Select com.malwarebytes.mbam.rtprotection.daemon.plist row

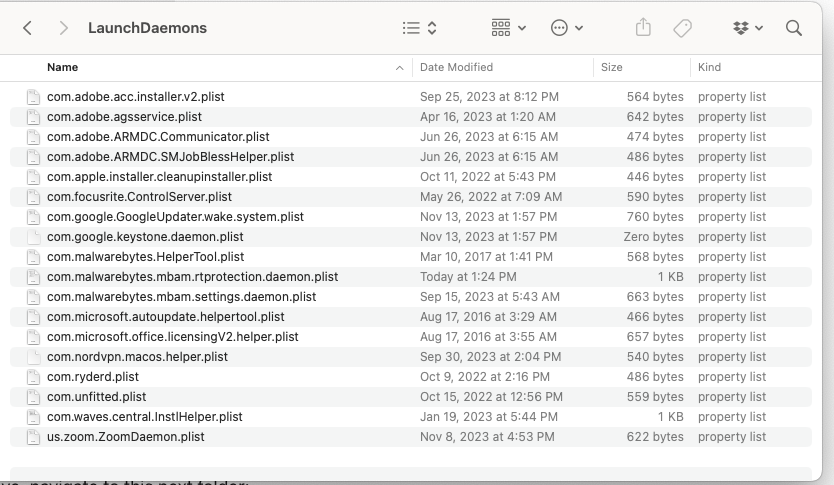tap(192, 277)
